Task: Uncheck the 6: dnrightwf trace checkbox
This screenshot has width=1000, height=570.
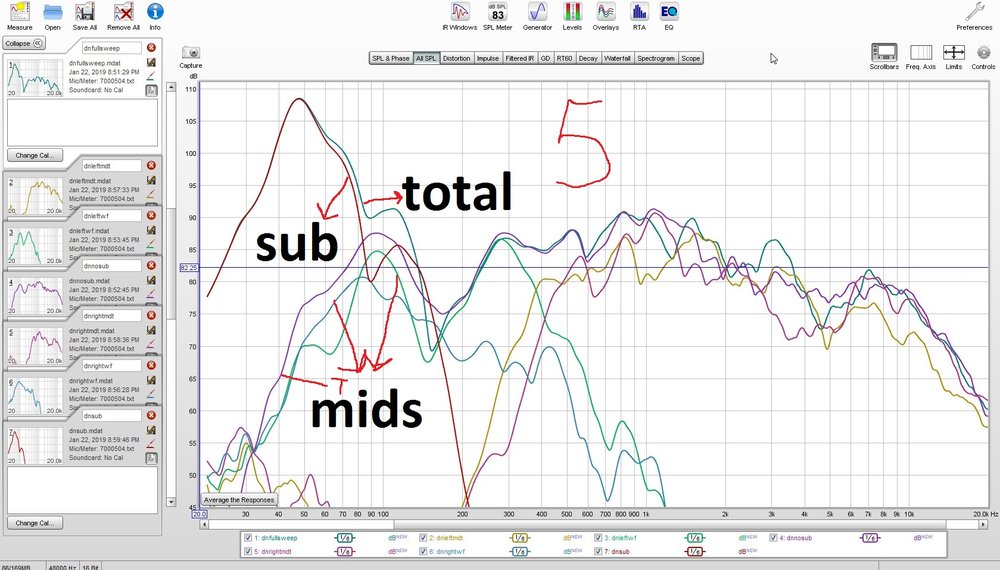Action: coord(423,552)
